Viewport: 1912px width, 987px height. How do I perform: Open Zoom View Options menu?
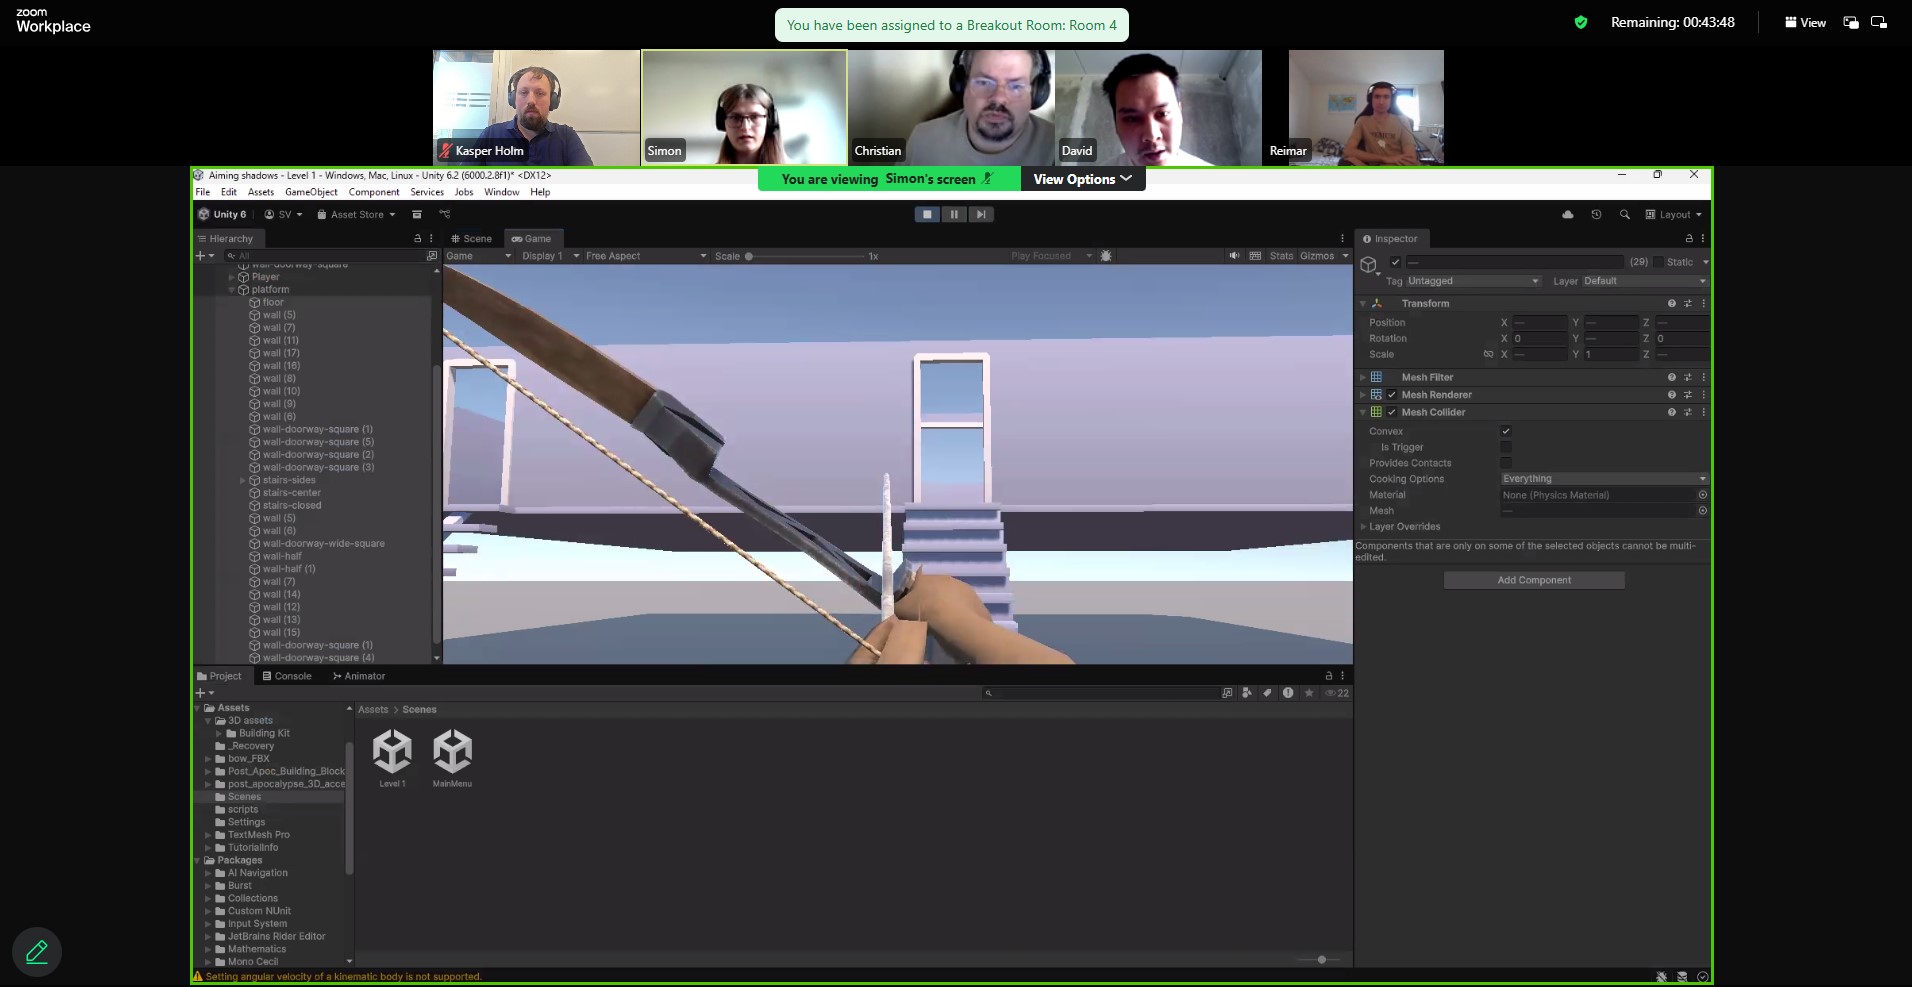tap(1082, 179)
